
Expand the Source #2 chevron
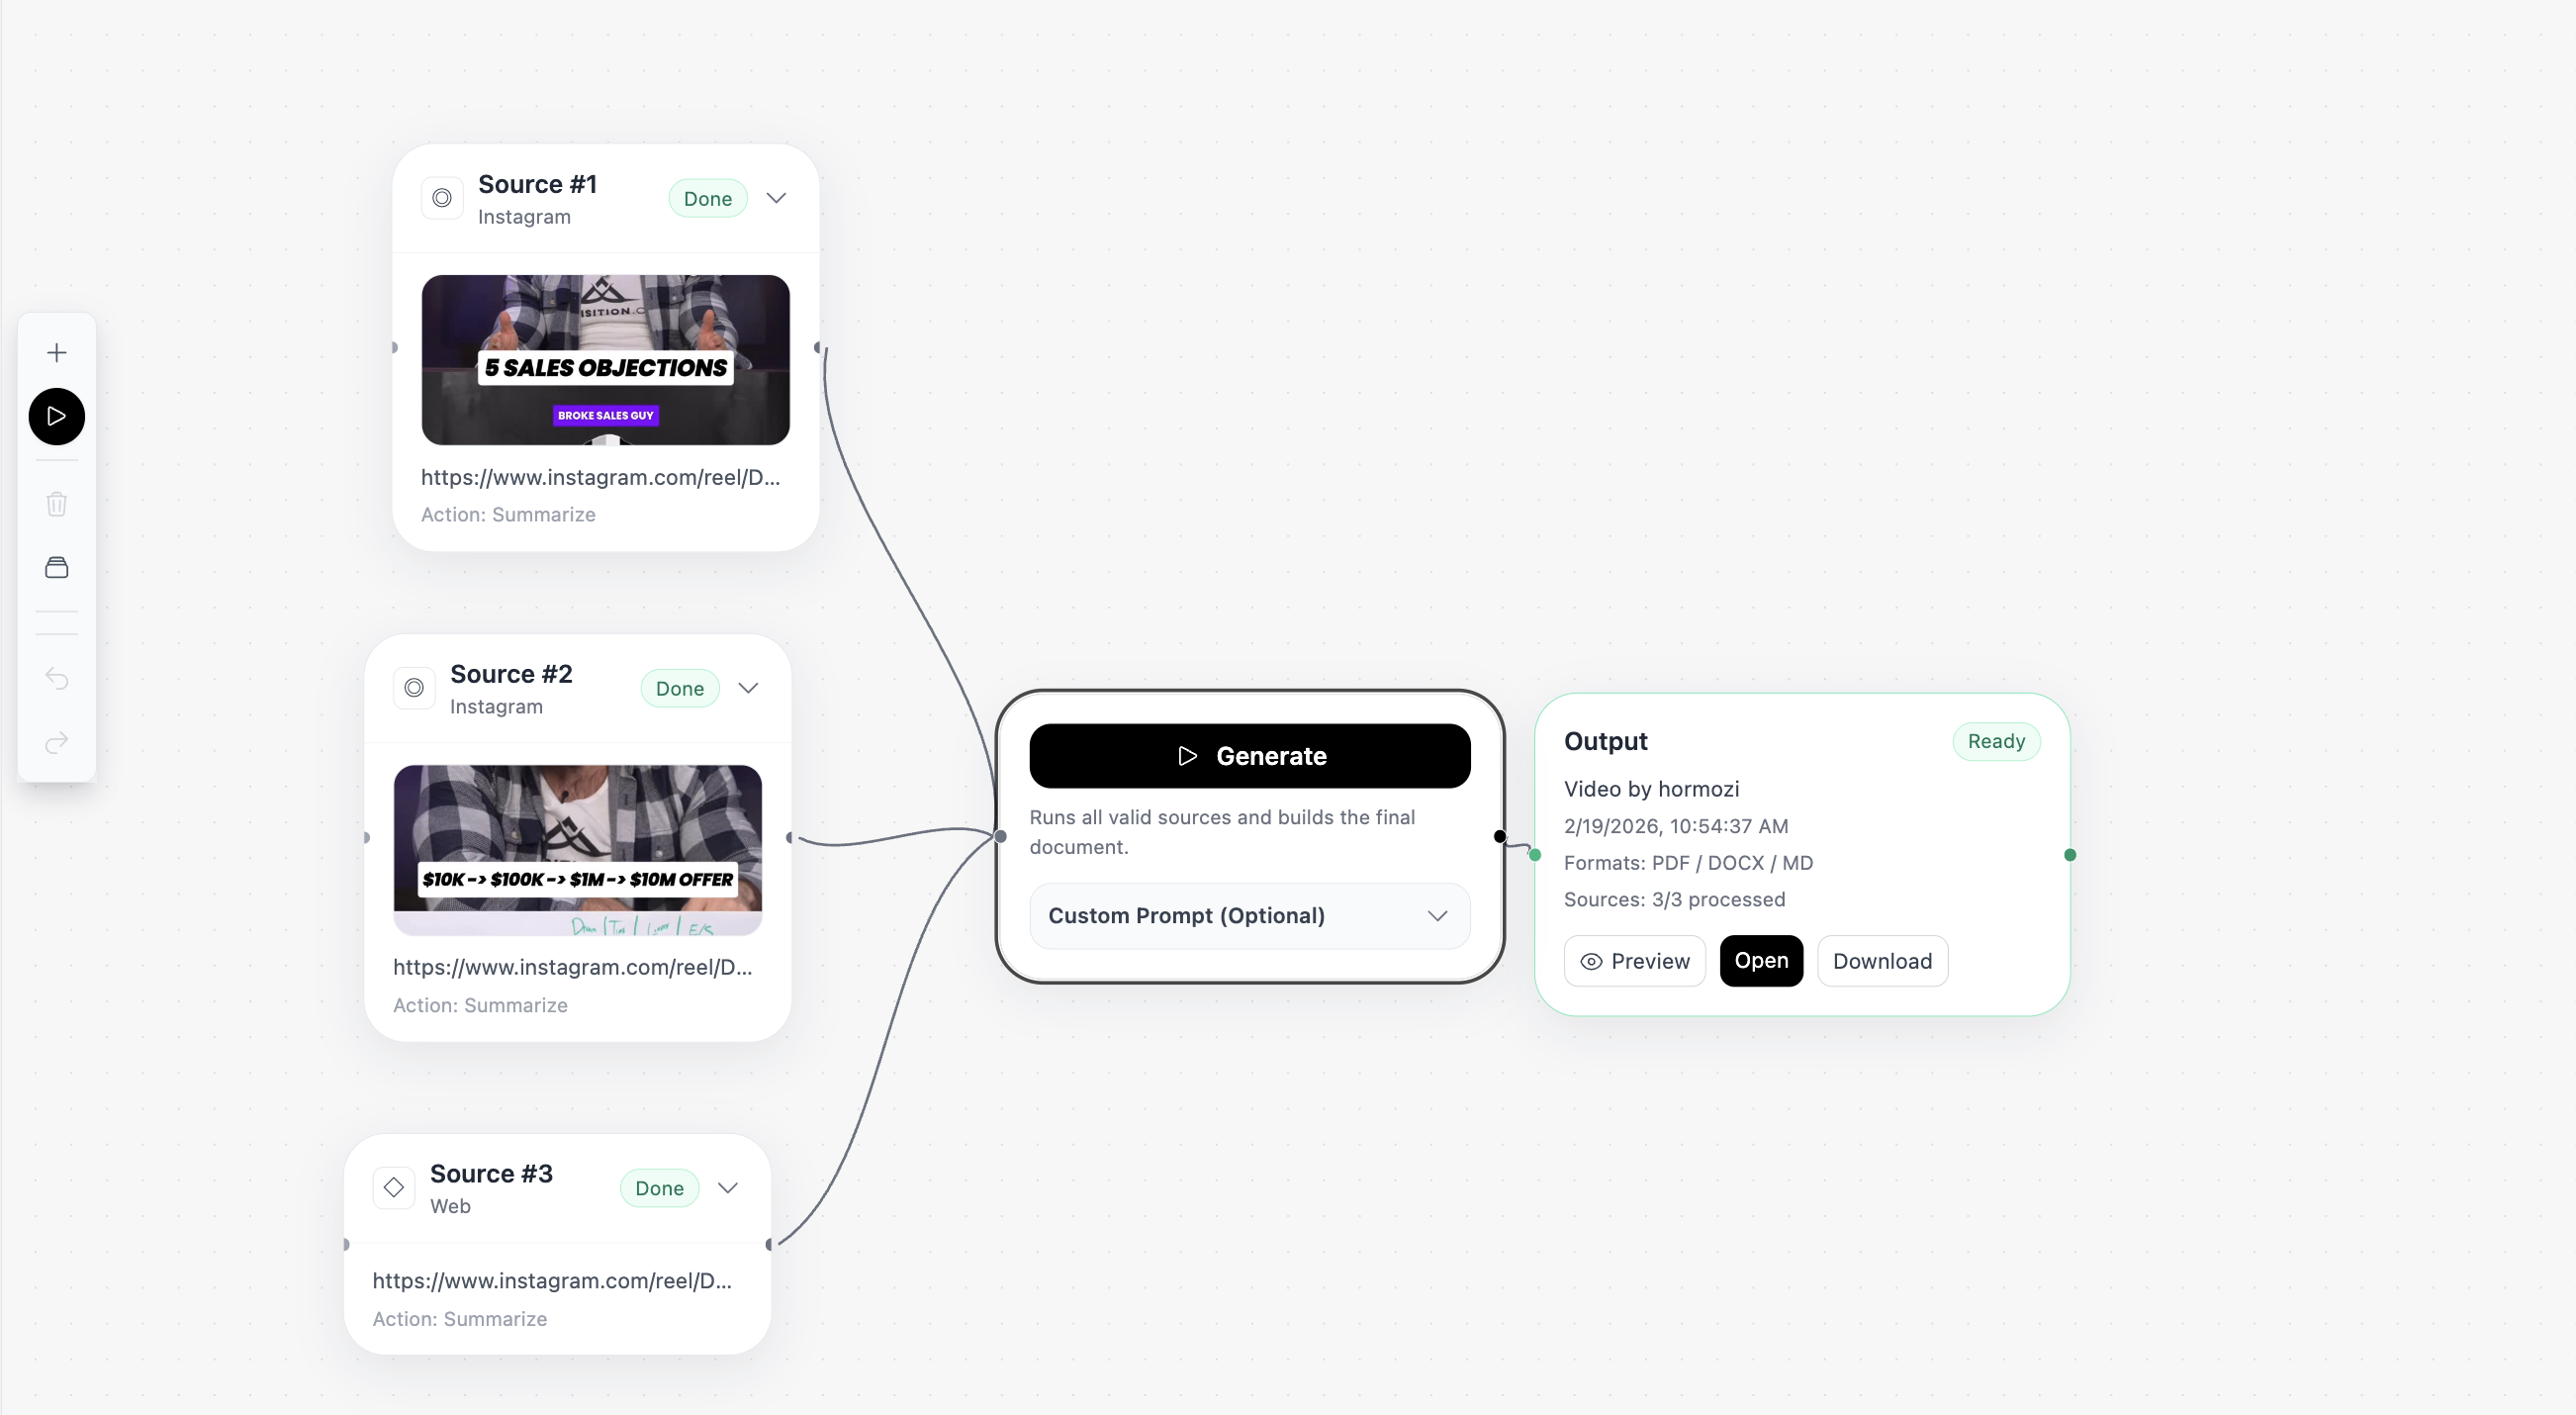(749, 688)
